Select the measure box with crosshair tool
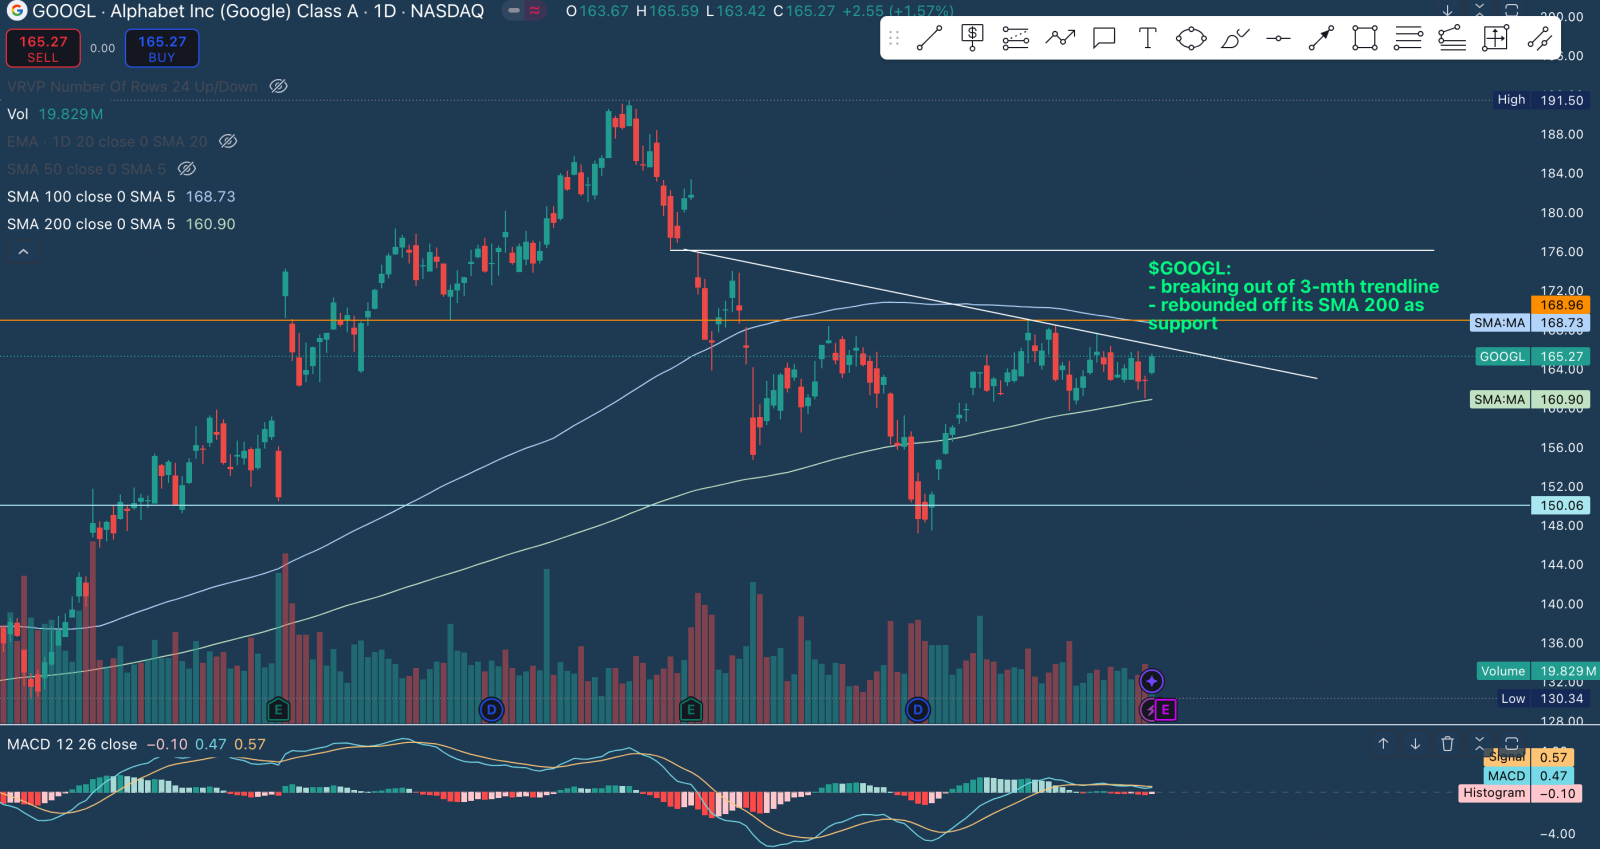1600x849 pixels. tap(1495, 39)
